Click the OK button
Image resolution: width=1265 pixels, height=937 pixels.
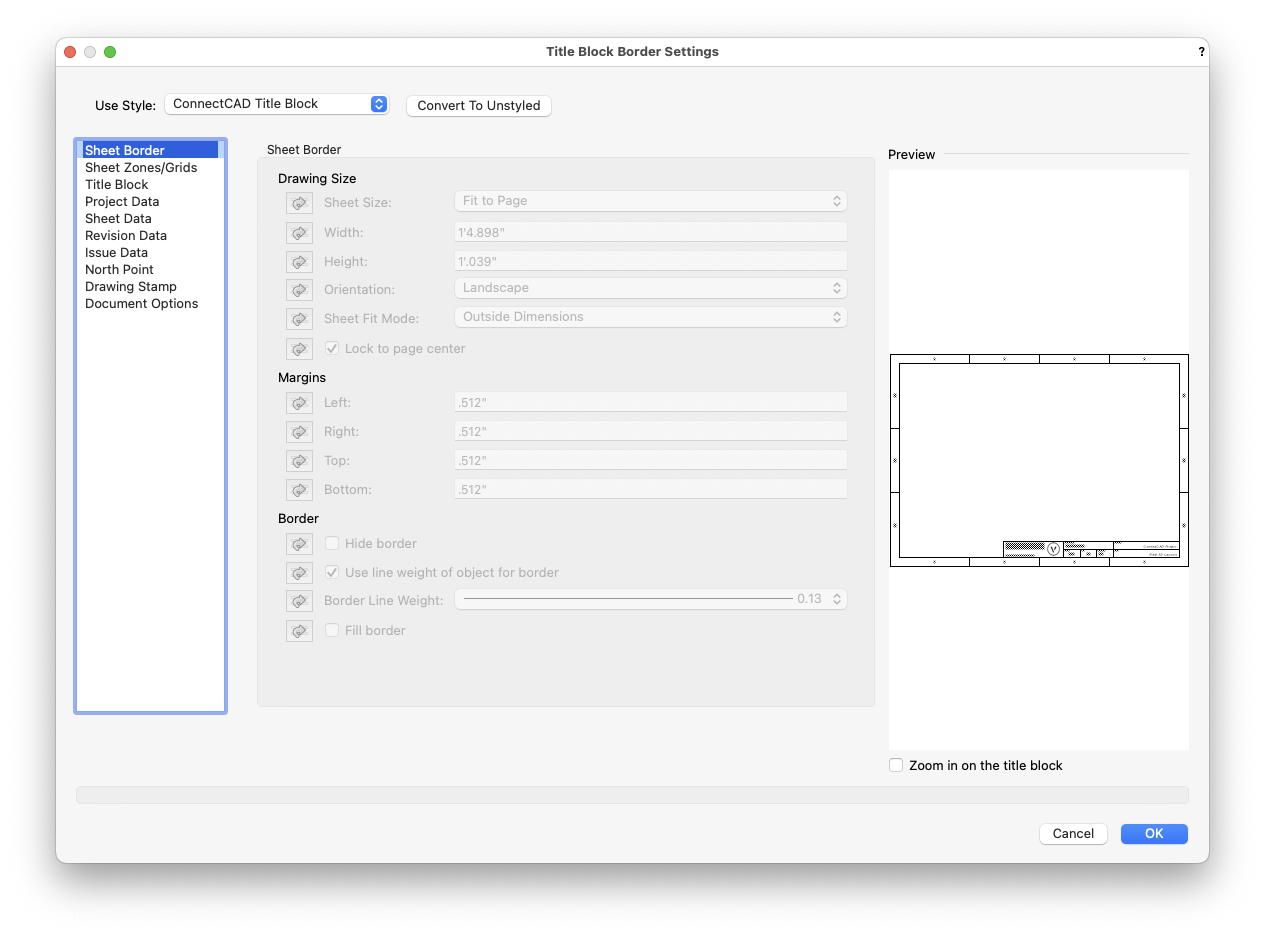1153,833
